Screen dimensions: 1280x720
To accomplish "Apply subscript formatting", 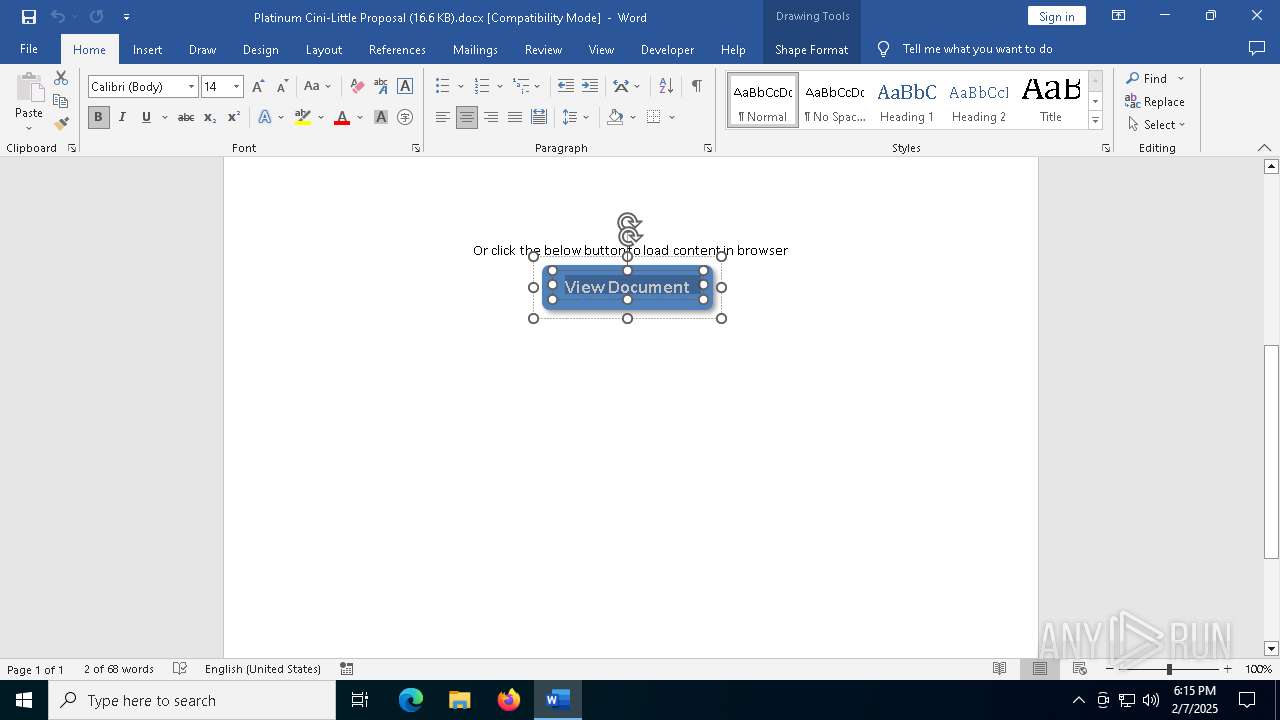I will point(210,117).
